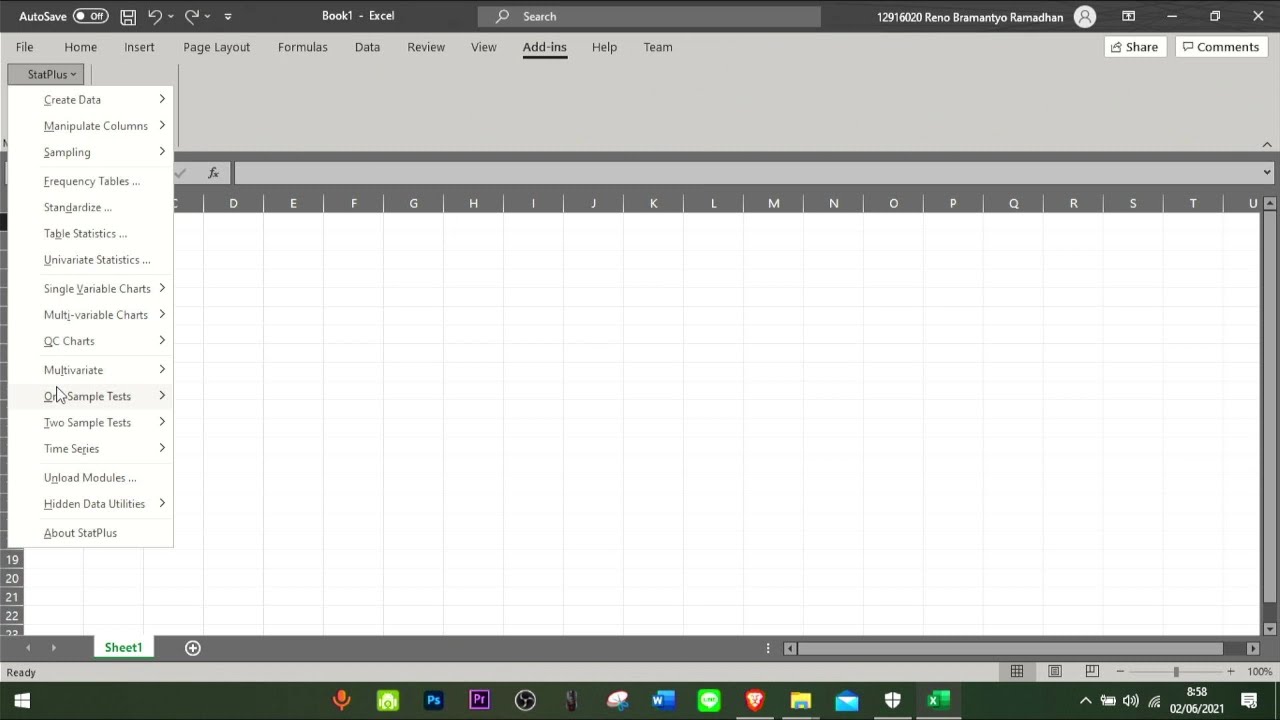
Task: Click the zoom in plus button
Action: pos(1231,672)
